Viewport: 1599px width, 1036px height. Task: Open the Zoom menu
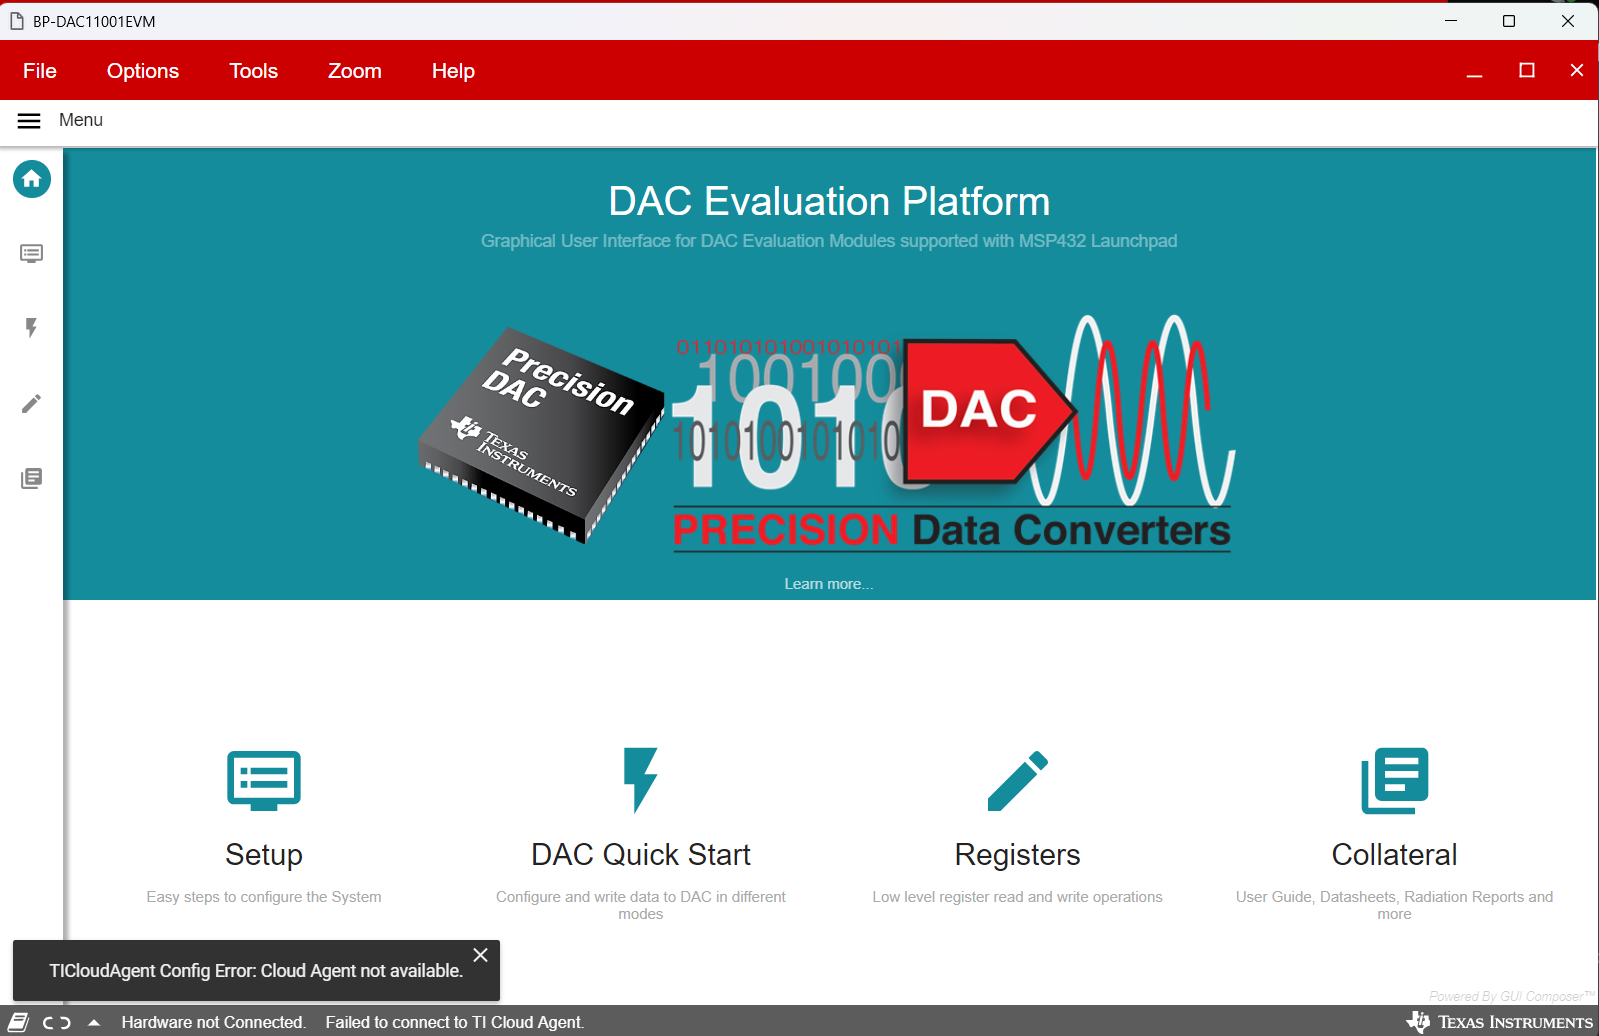355,71
